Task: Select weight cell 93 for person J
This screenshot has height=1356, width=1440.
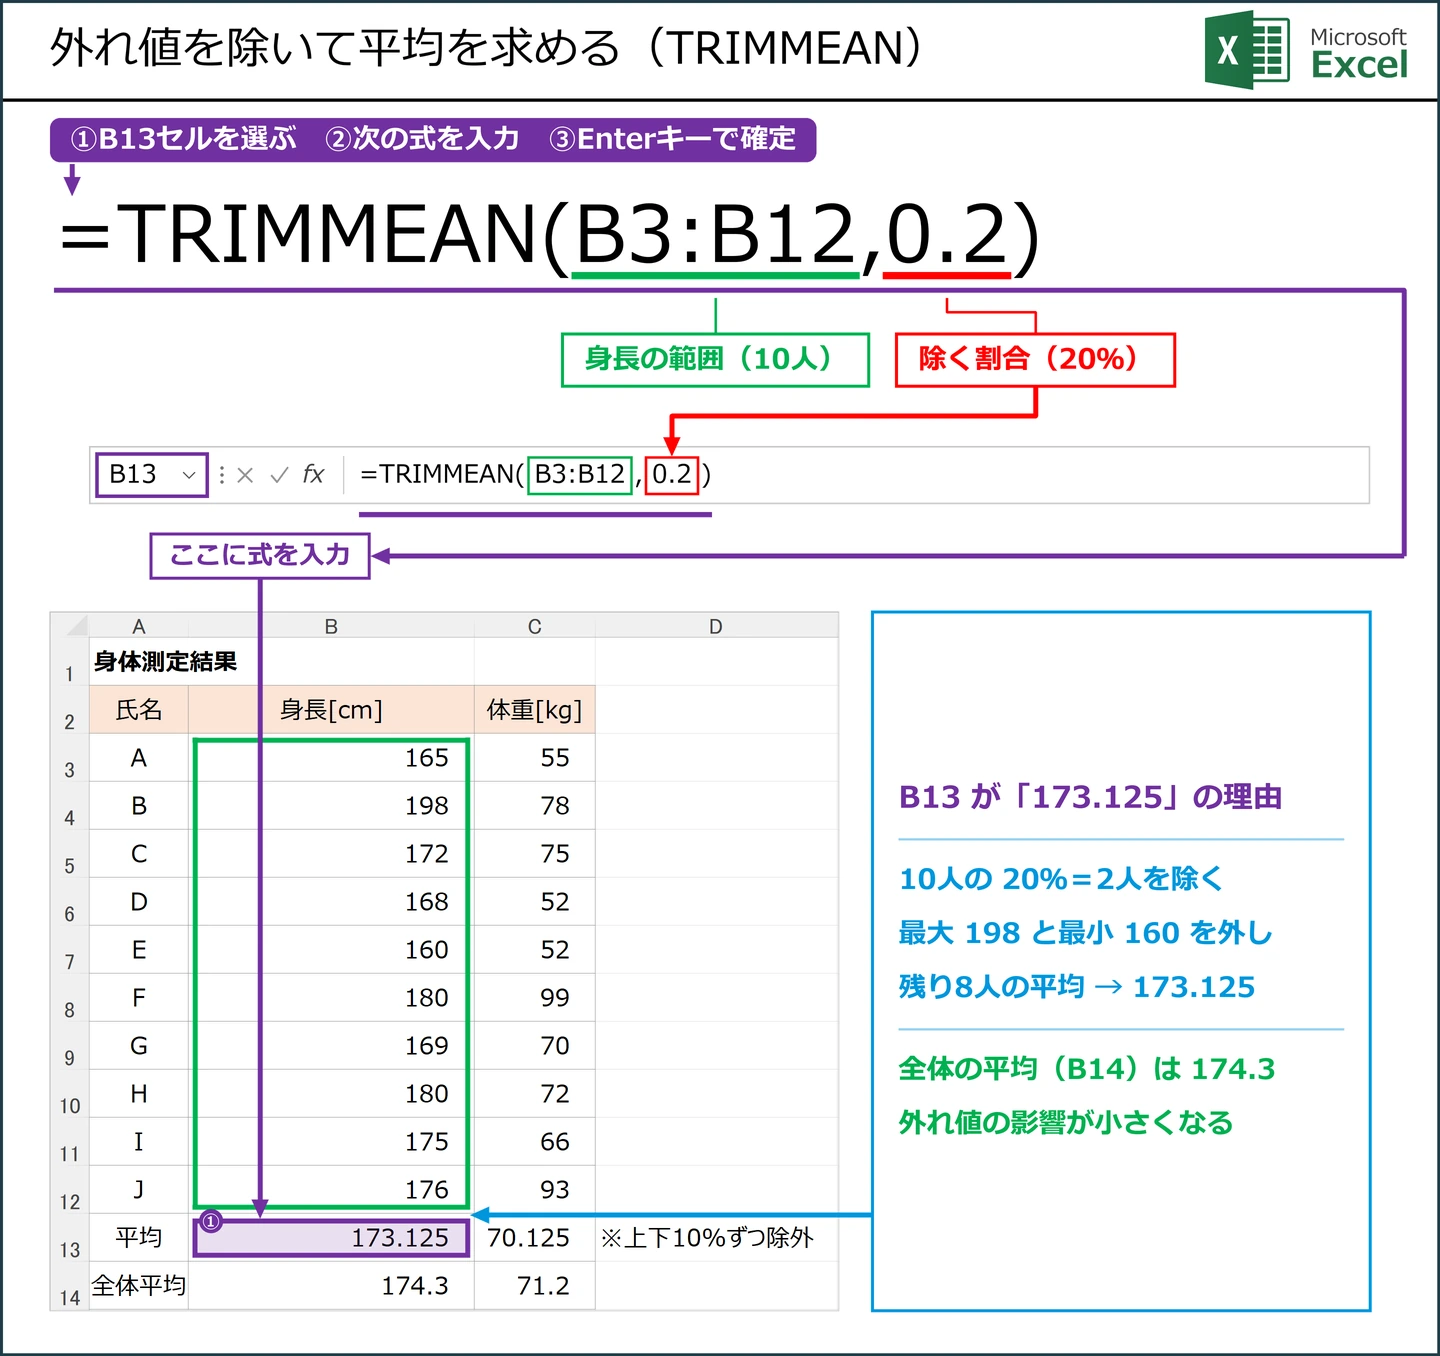Action: tap(535, 1190)
